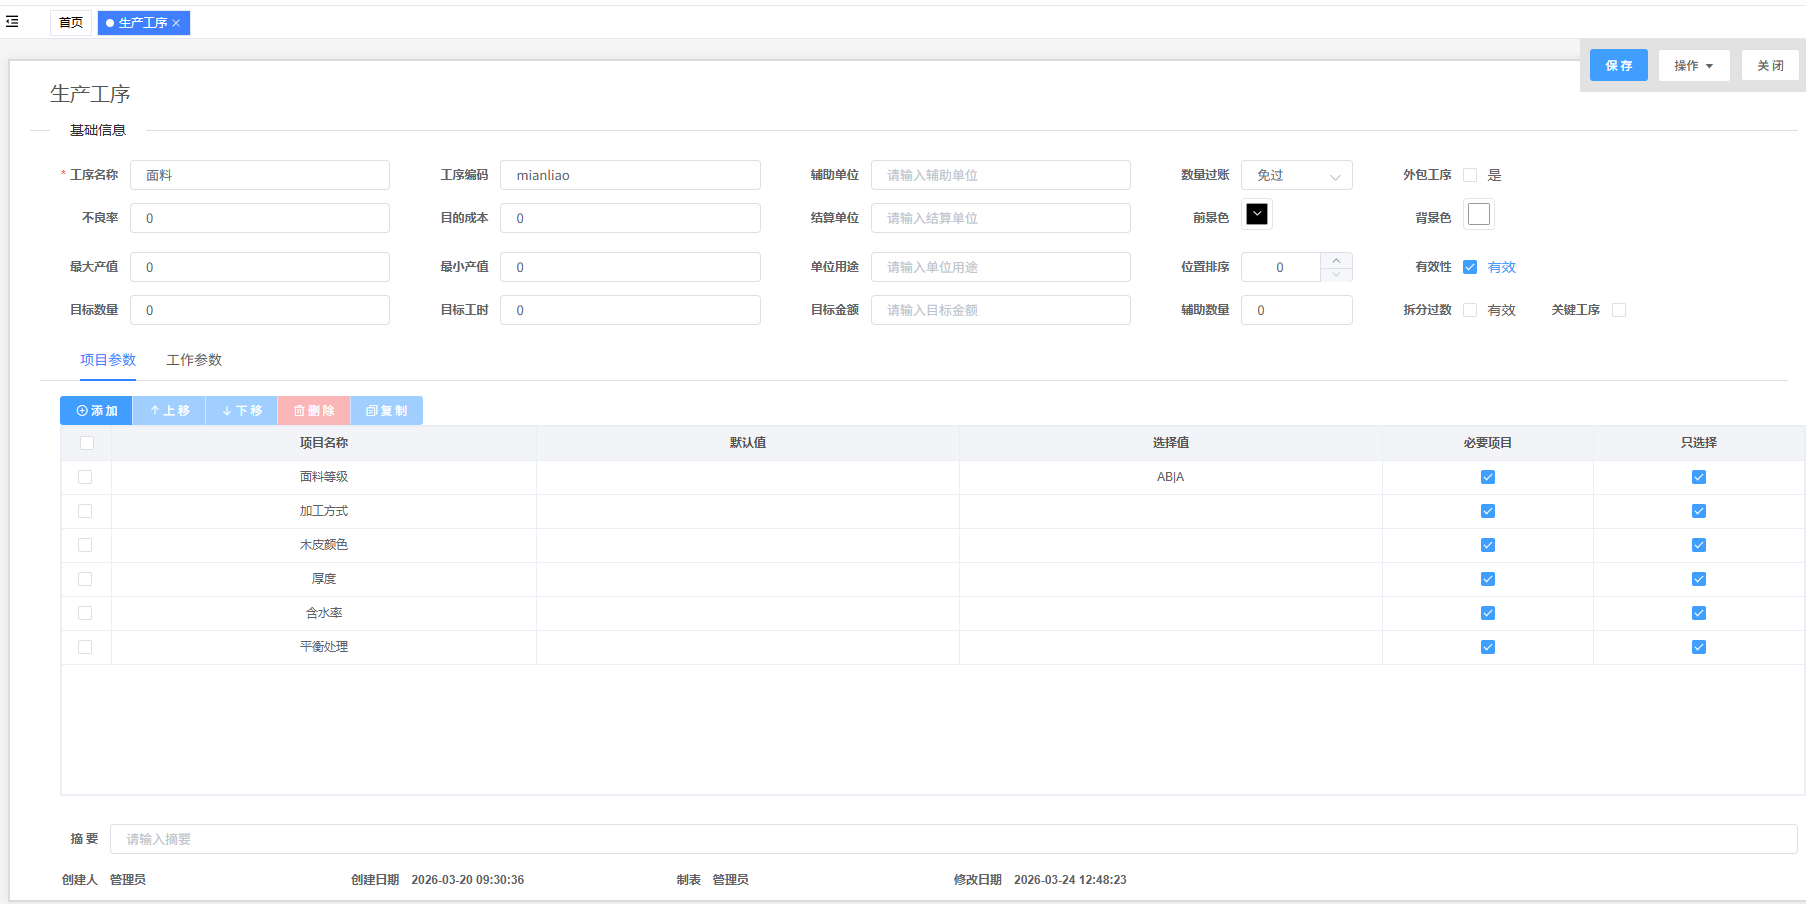Click the 摘要 input field
Viewport: 1806px width, 904px height.
(x=952, y=839)
